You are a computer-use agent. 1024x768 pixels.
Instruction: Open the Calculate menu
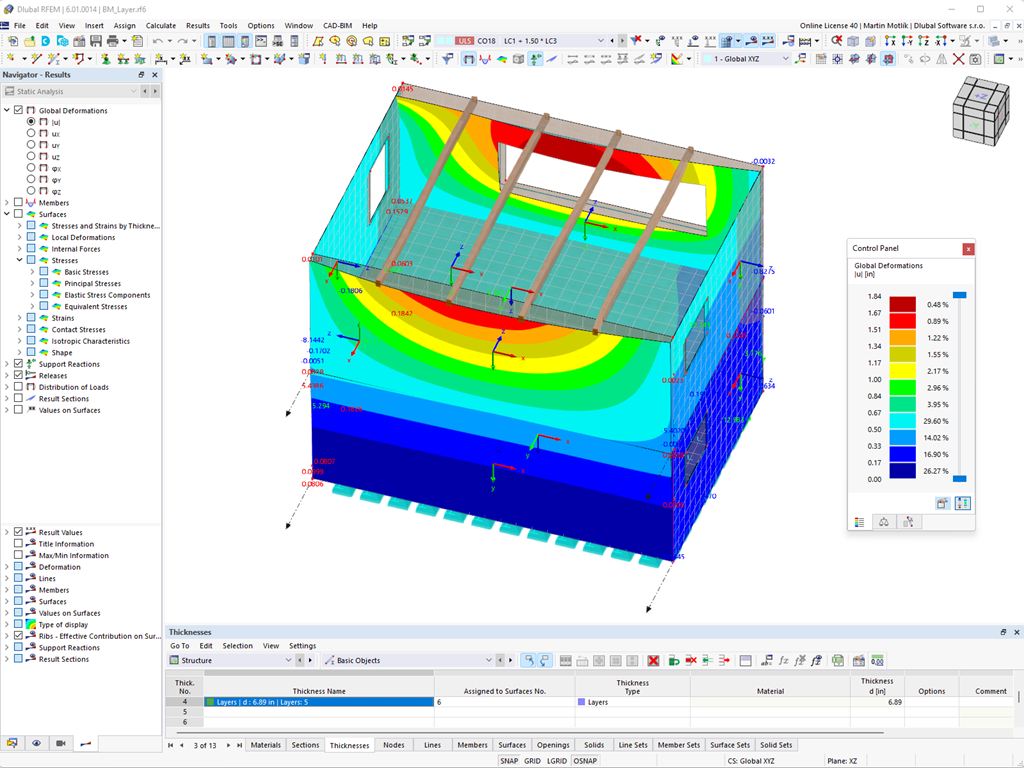point(161,25)
